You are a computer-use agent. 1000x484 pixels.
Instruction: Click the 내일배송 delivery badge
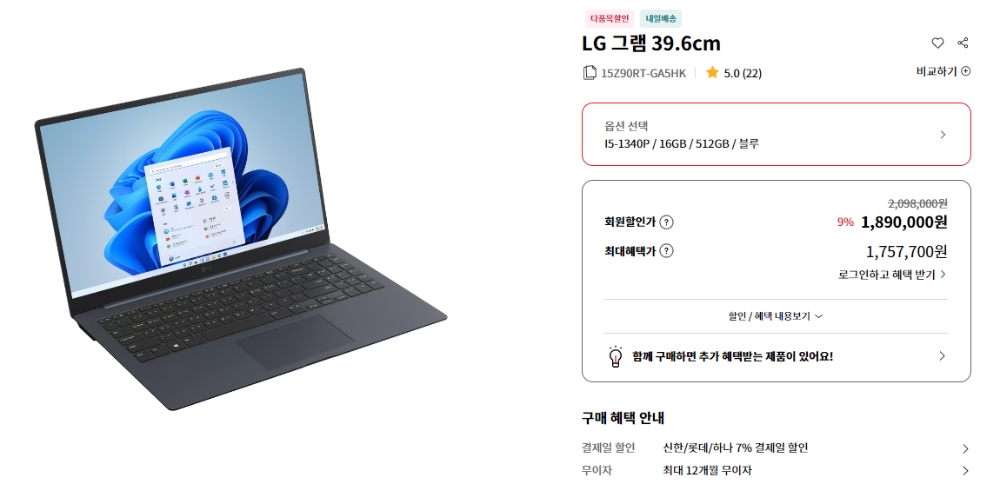[661, 18]
